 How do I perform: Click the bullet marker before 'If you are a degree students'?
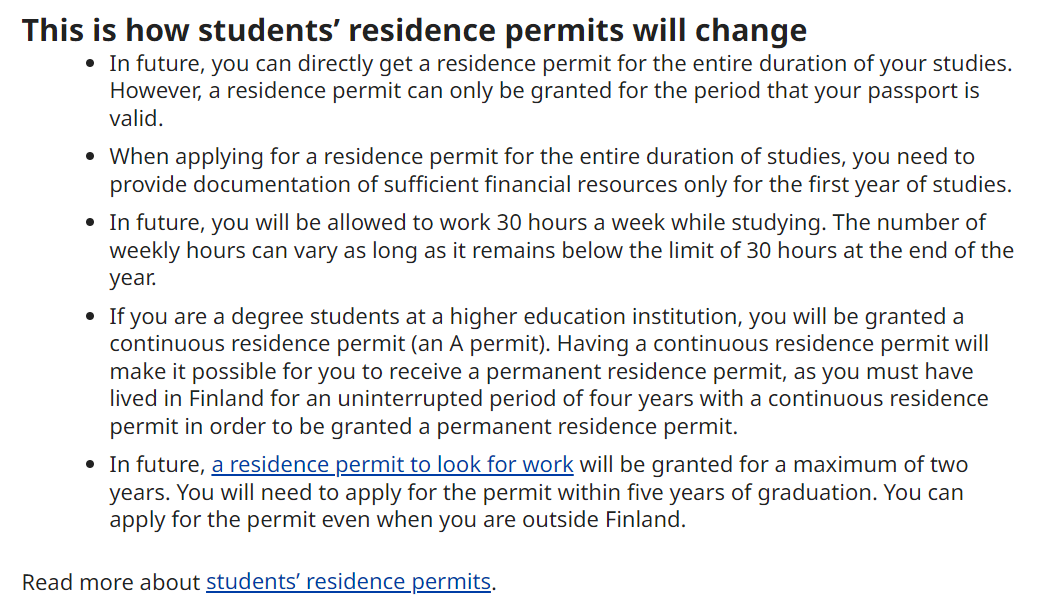click(x=90, y=316)
